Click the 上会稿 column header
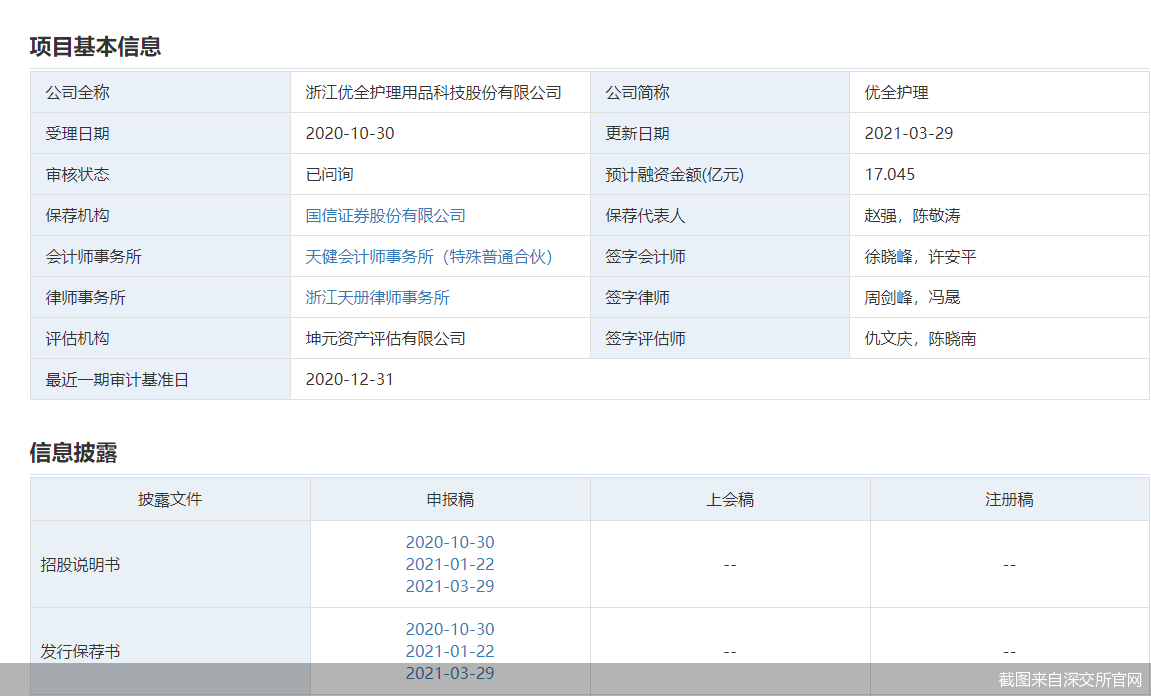 pyautogui.click(x=730, y=499)
